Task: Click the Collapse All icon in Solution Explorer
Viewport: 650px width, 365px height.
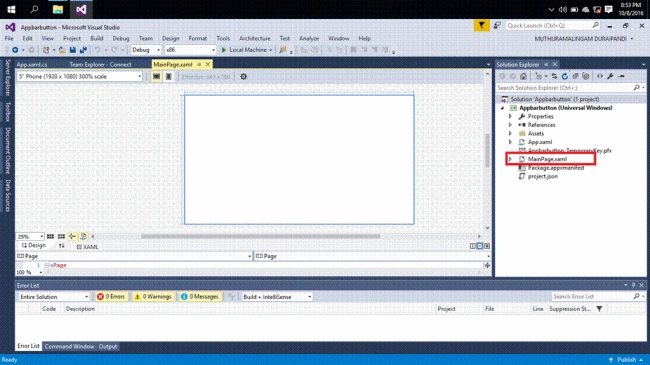Action: click(575, 76)
